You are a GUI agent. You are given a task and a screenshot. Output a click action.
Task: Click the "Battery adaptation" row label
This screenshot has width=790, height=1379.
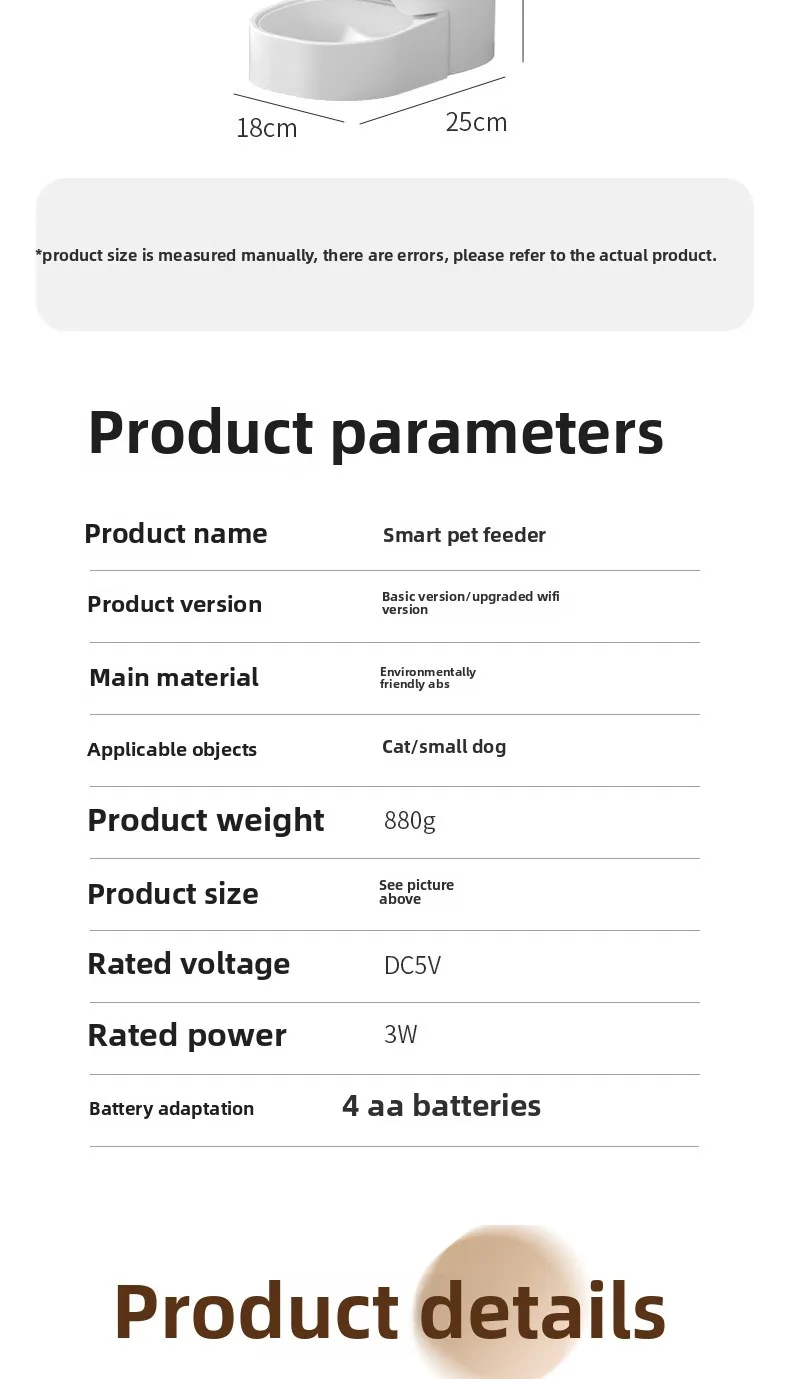[x=172, y=1108]
